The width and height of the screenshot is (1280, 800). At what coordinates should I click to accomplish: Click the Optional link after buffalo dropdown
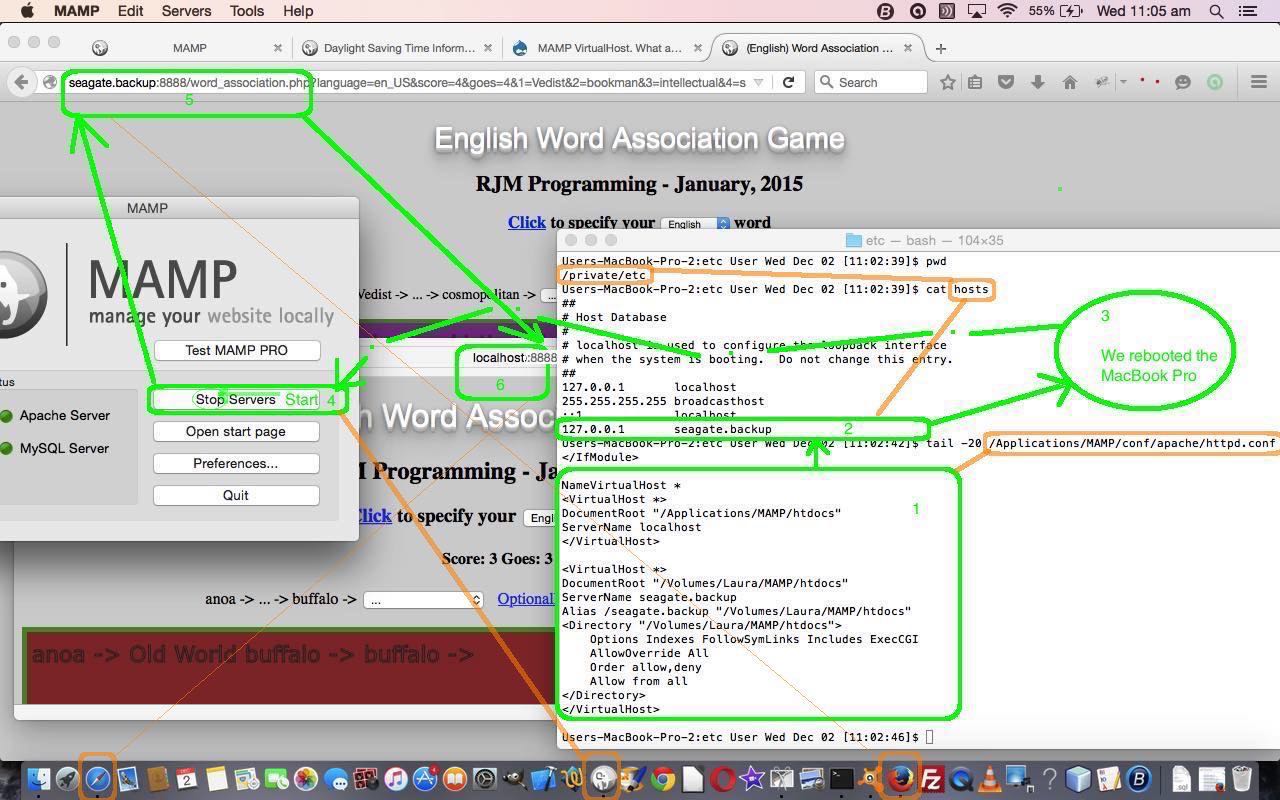click(525, 598)
